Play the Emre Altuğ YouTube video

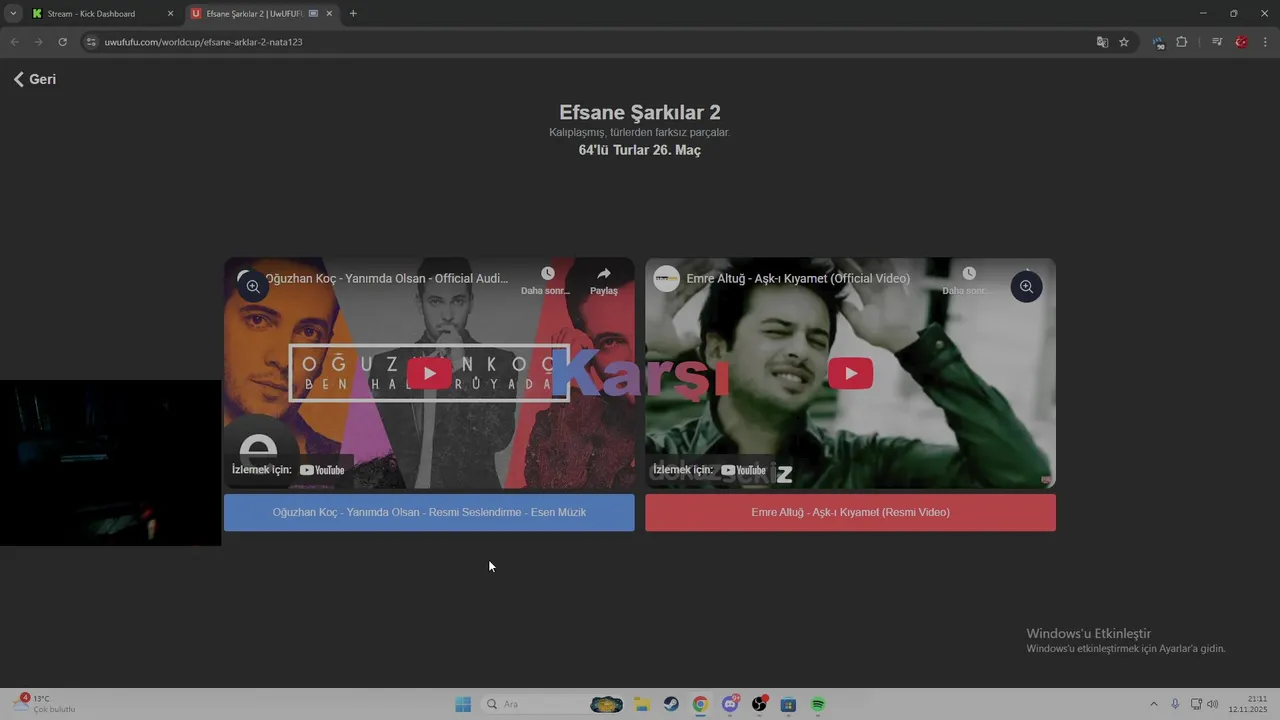pyautogui.click(x=850, y=373)
